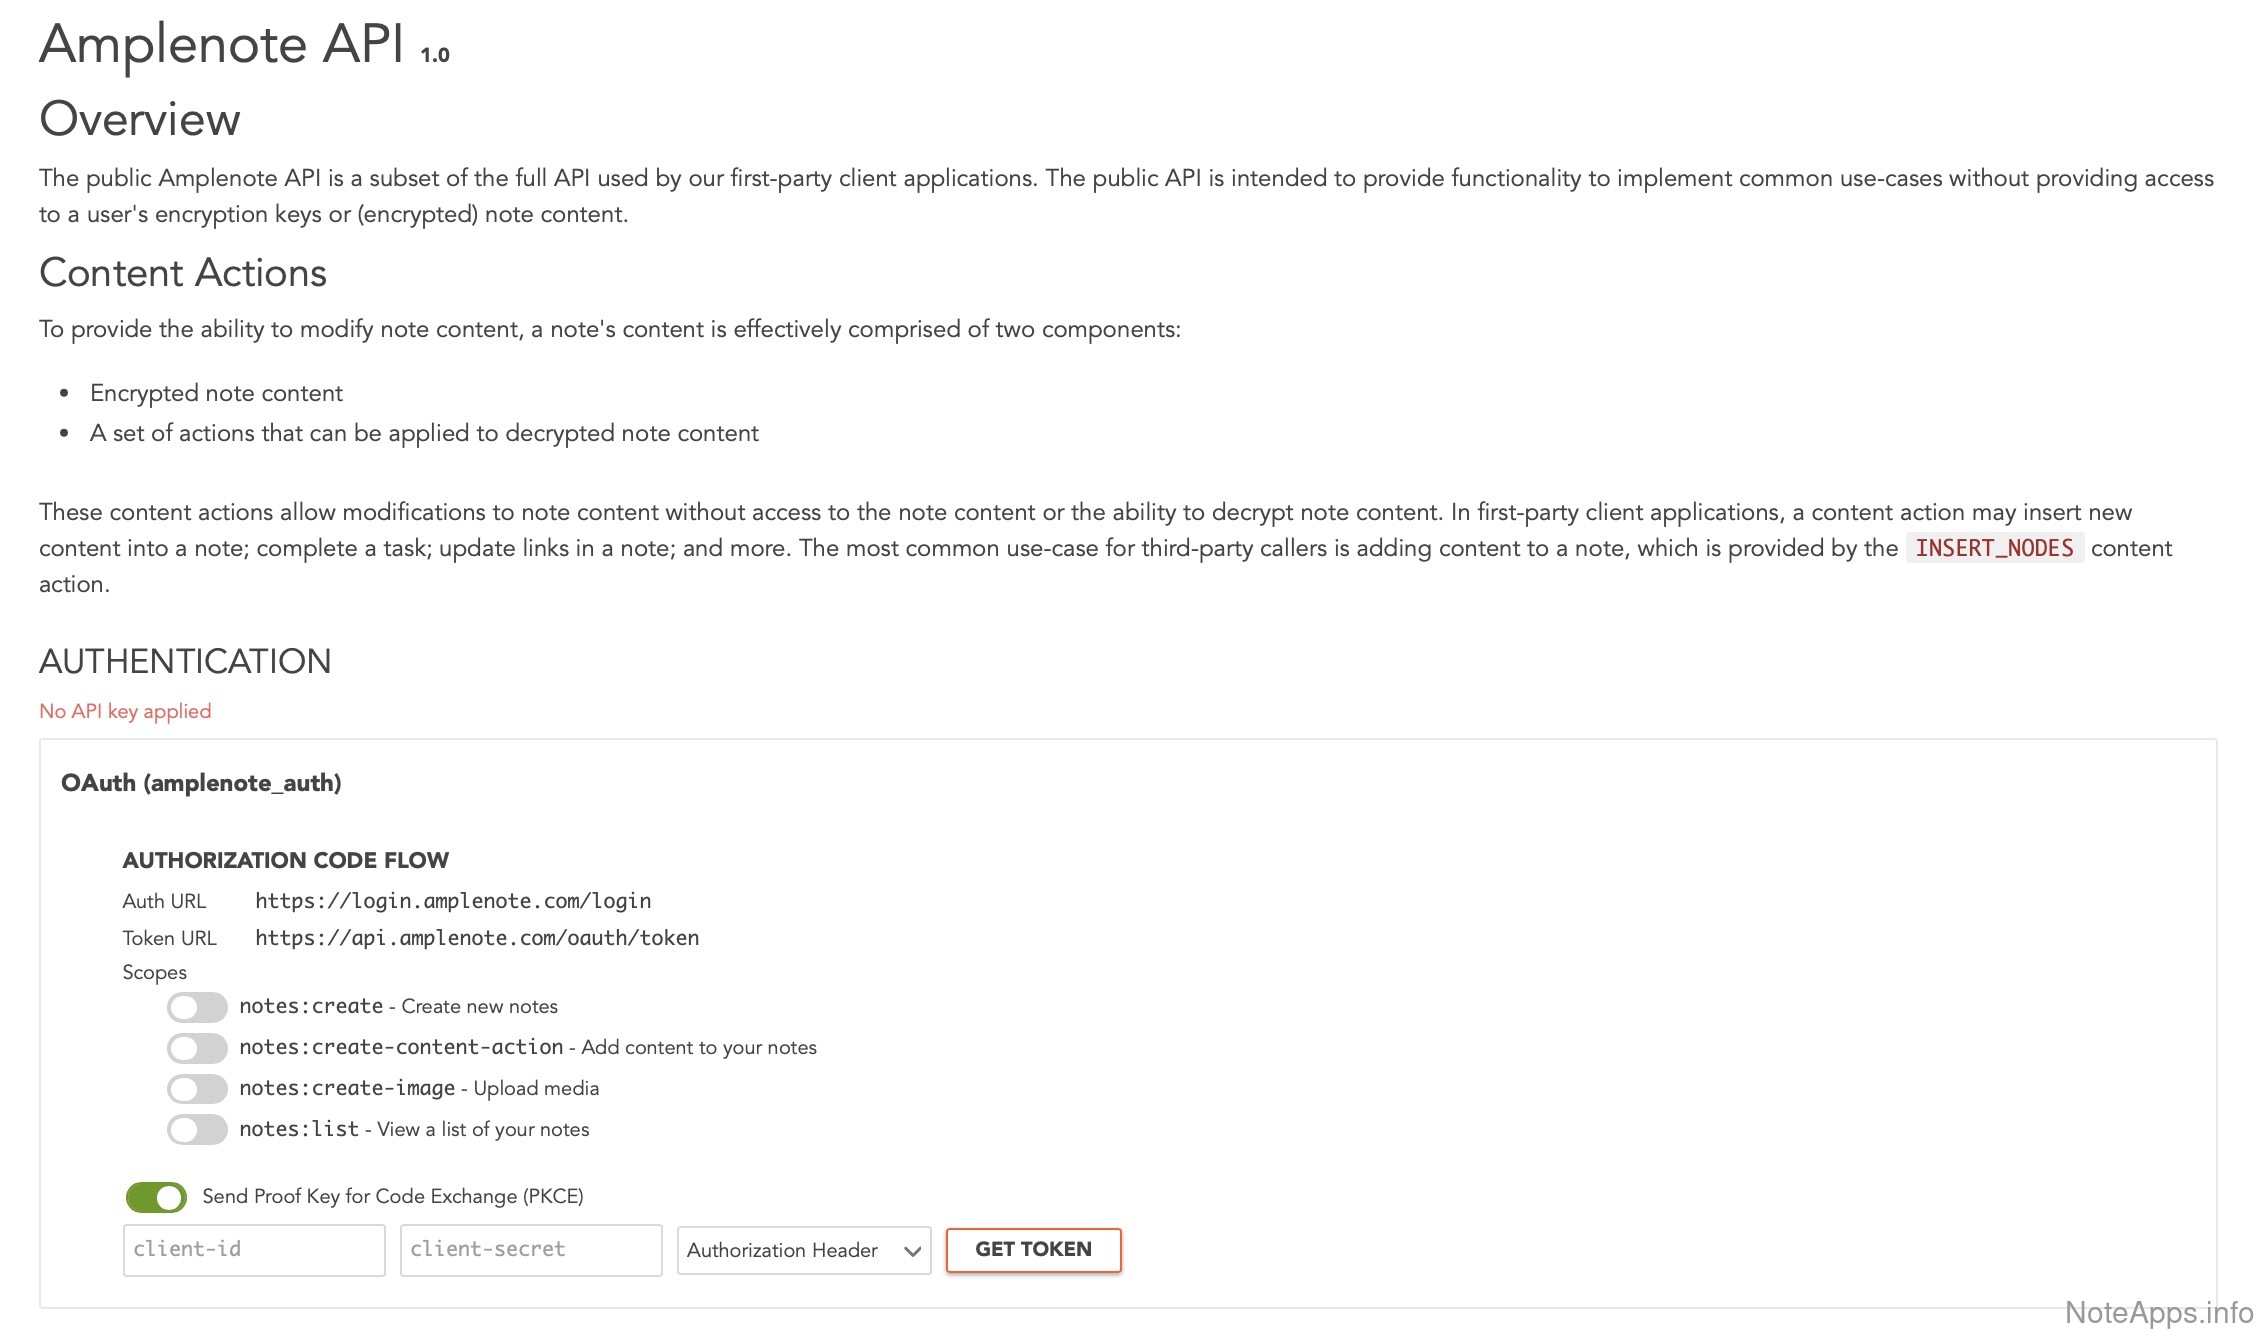Click the Auth URL login.amplenote.com address
This screenshot has width=2256, height=1332.
tap(453, 901)
